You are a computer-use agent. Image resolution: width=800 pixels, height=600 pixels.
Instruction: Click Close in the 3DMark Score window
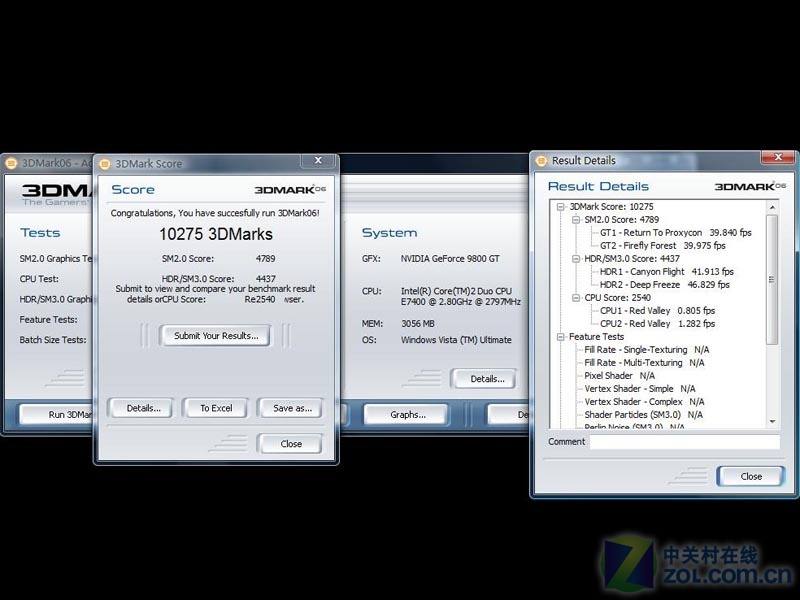pyautogui.click(x=290, y=444)
